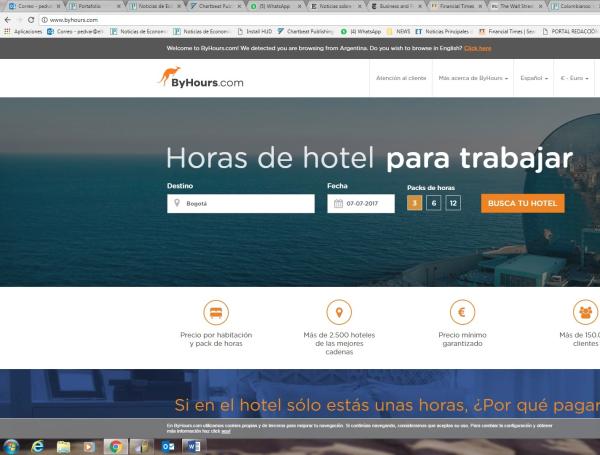Click the bed icon above Precio por habitación
Image resolution: width=600 pixels, height=455 pixels.
216,312
